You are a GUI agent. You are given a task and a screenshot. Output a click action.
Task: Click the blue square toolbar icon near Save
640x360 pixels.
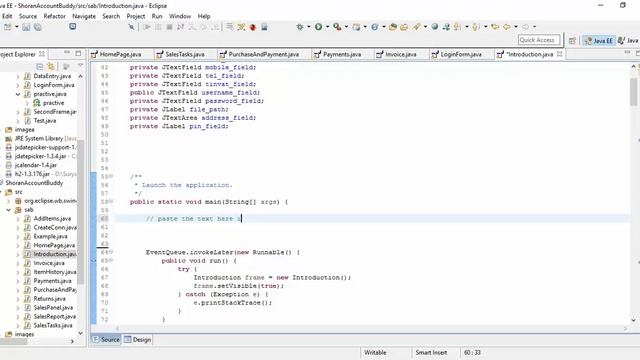click(x=72, y=27)
